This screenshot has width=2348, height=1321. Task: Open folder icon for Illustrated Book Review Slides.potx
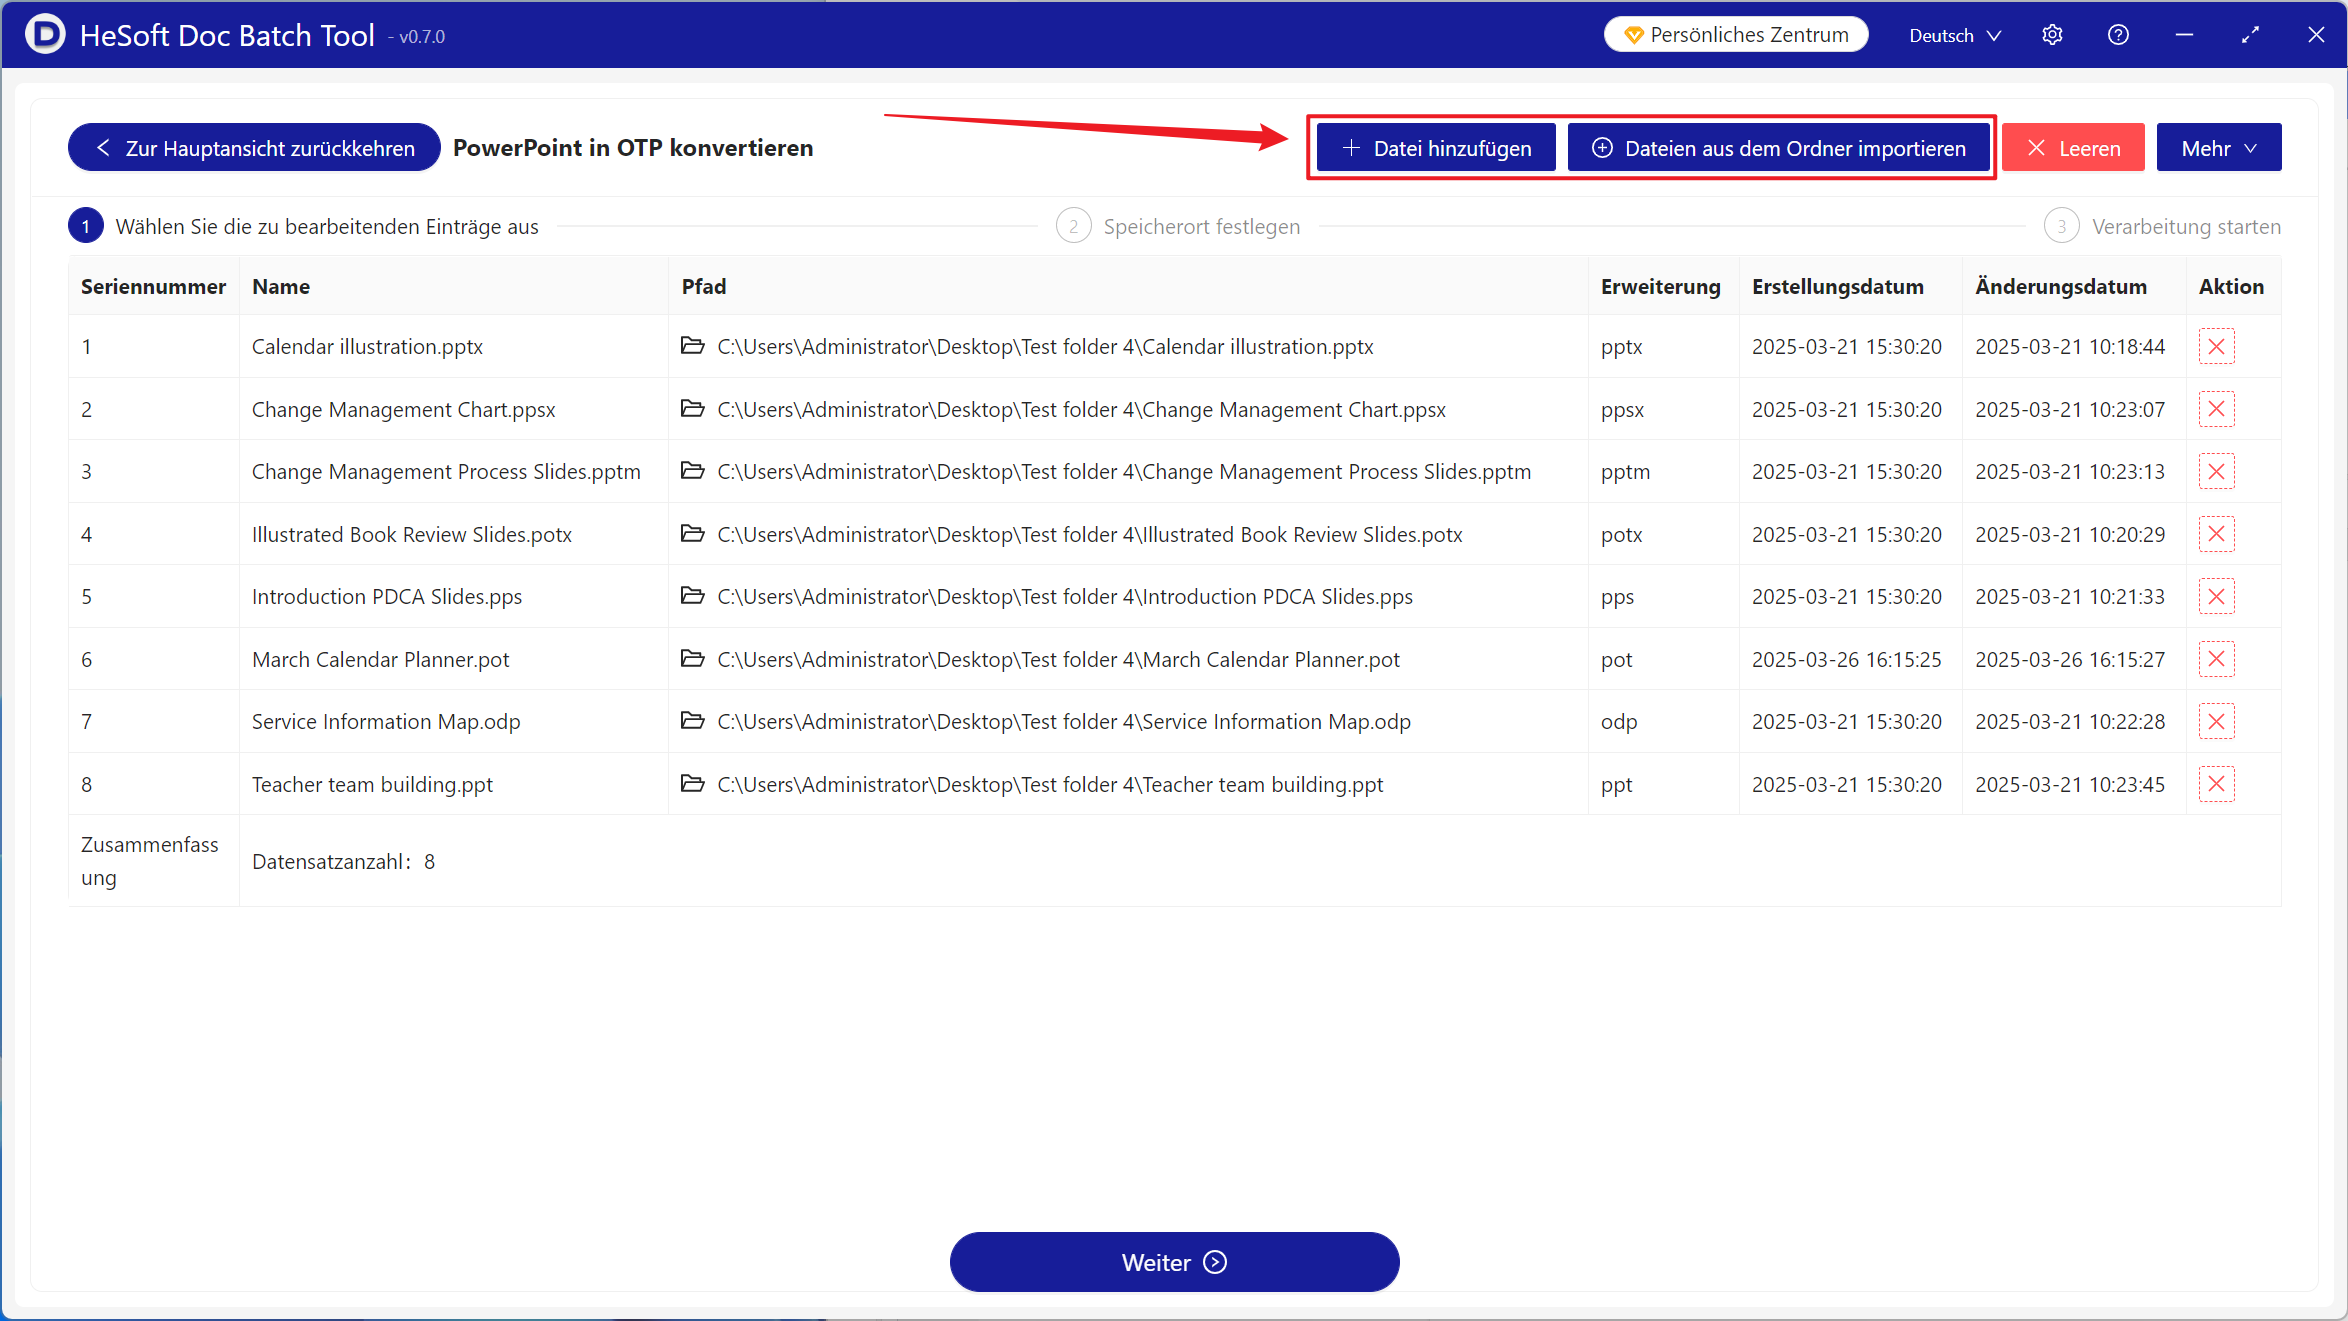(692, 534)
